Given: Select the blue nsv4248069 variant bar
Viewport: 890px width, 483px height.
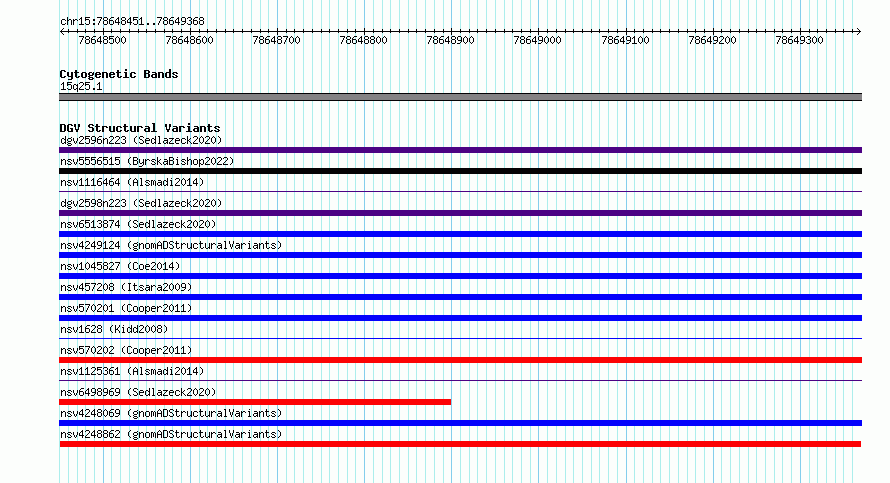Looking at the screenshot, I should coord(460,423).
